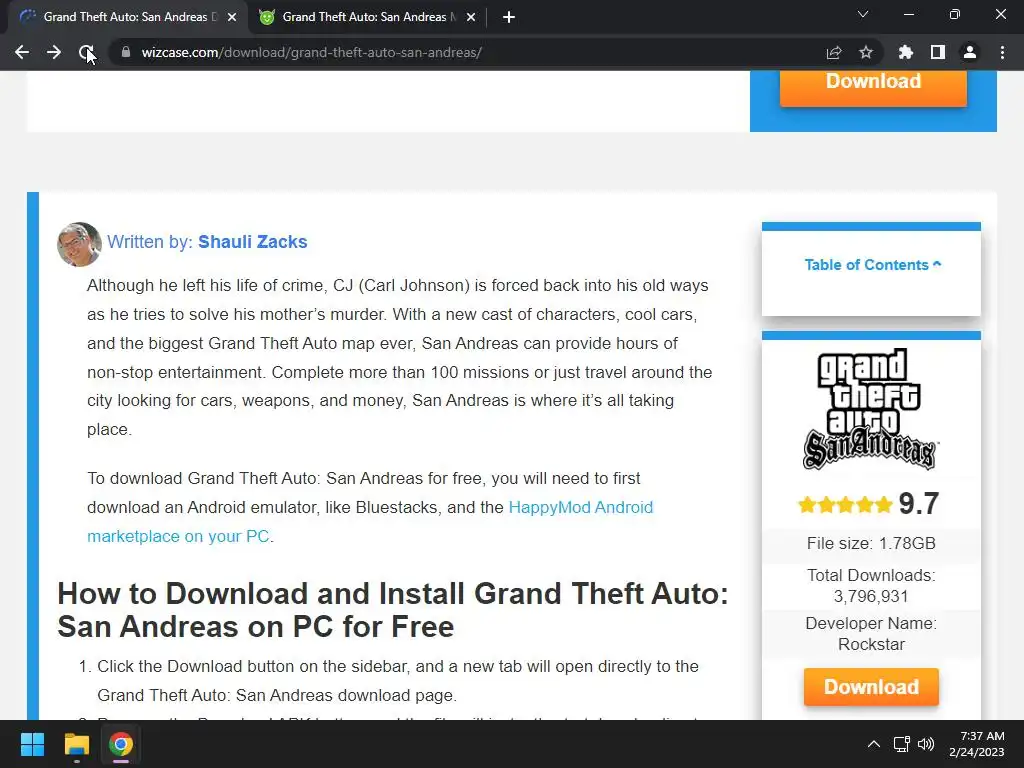
Task: Click the sidebar orange Download button
Action: tap(871, 687)
